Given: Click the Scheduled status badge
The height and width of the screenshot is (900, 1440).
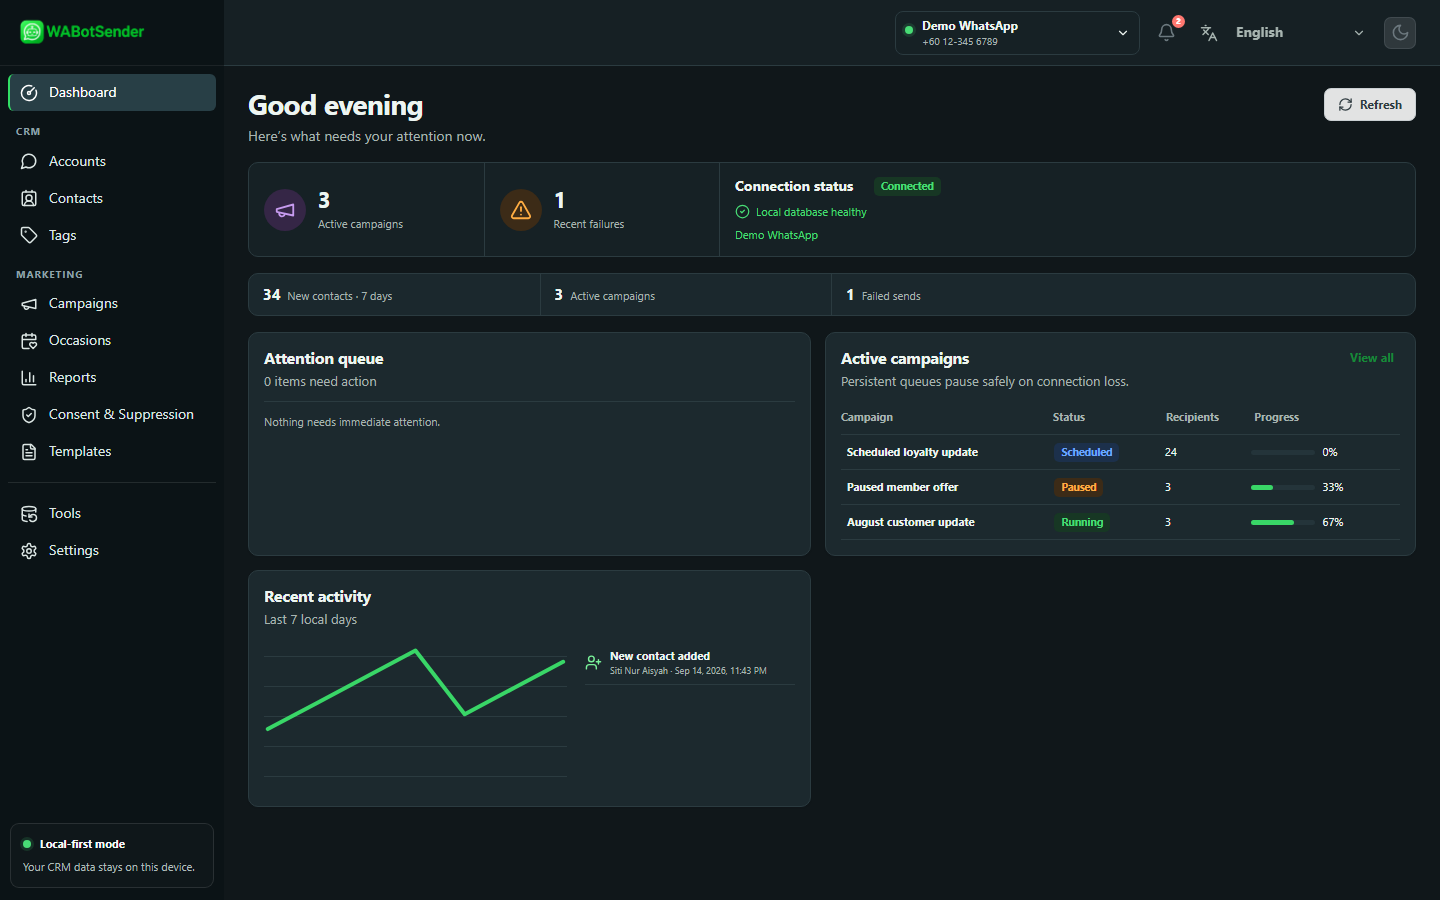Looking at the screenshot, I should click(1086, 452).
